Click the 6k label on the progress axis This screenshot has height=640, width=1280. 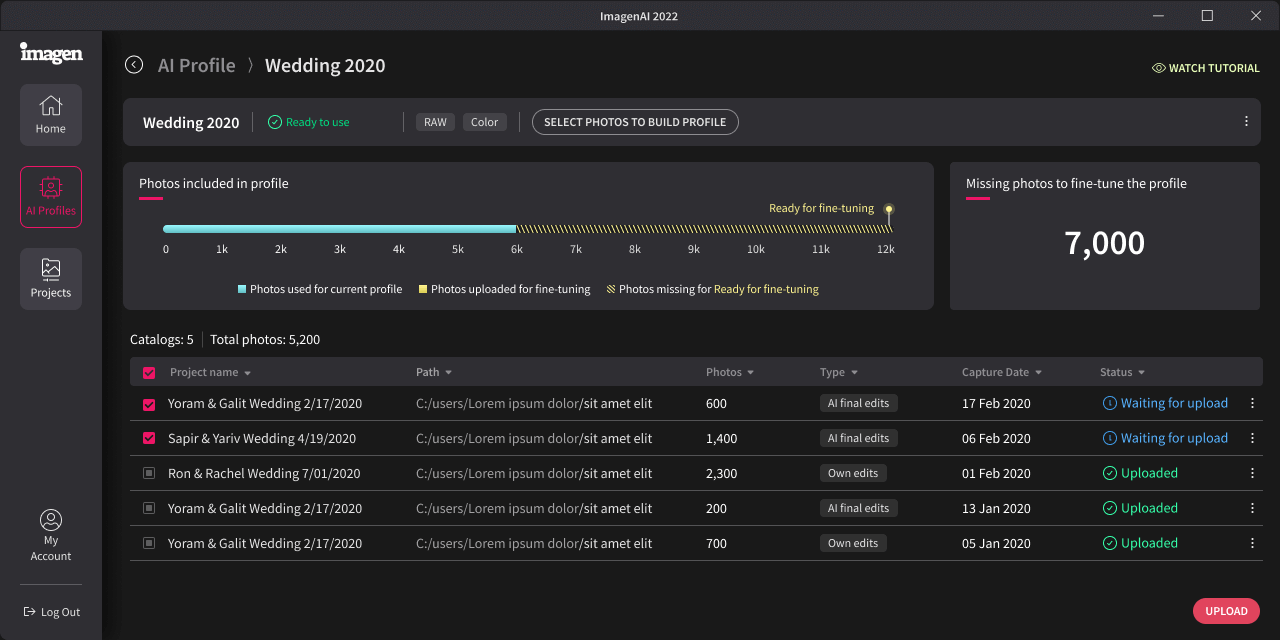click(517, 249)
